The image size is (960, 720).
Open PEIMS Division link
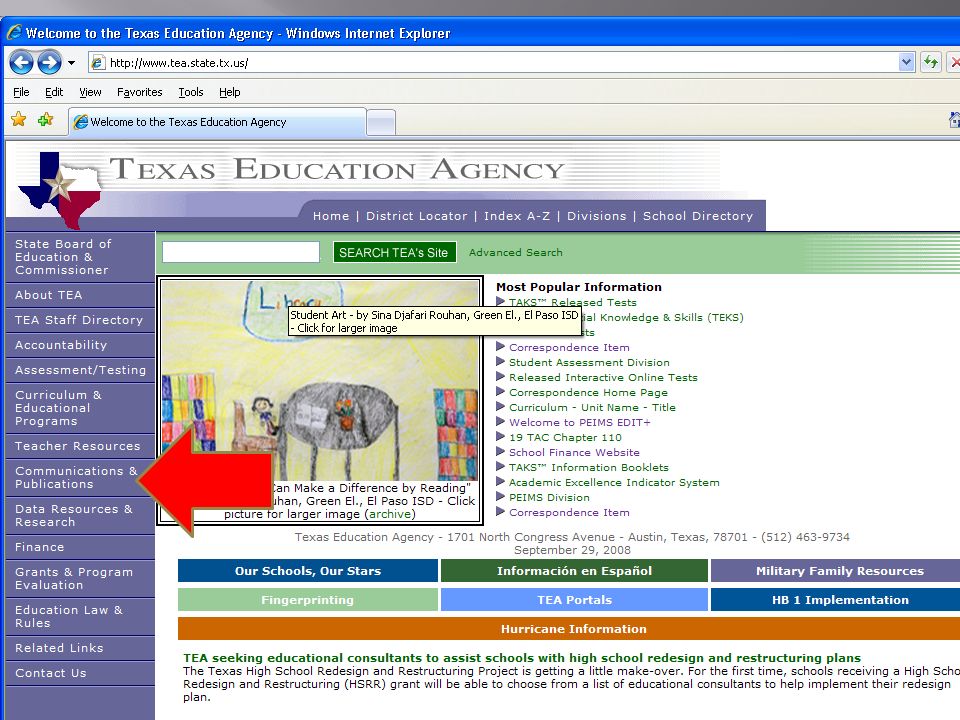pos(549,498)
